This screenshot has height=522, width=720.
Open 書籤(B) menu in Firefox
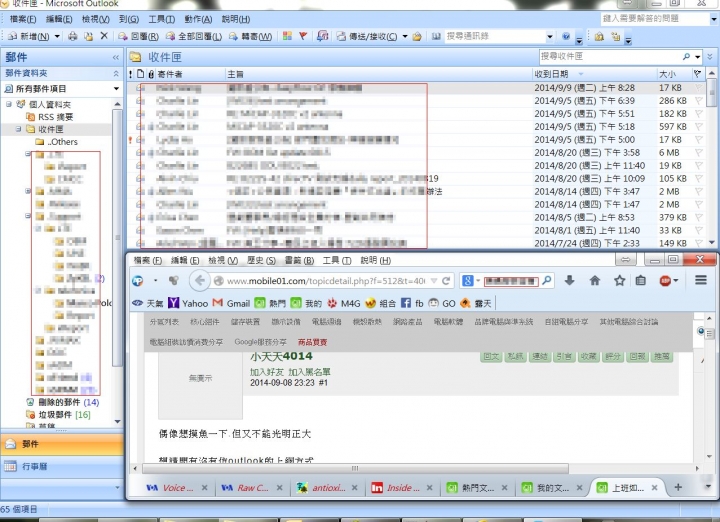pyautogui.click(x=299, y=260)
